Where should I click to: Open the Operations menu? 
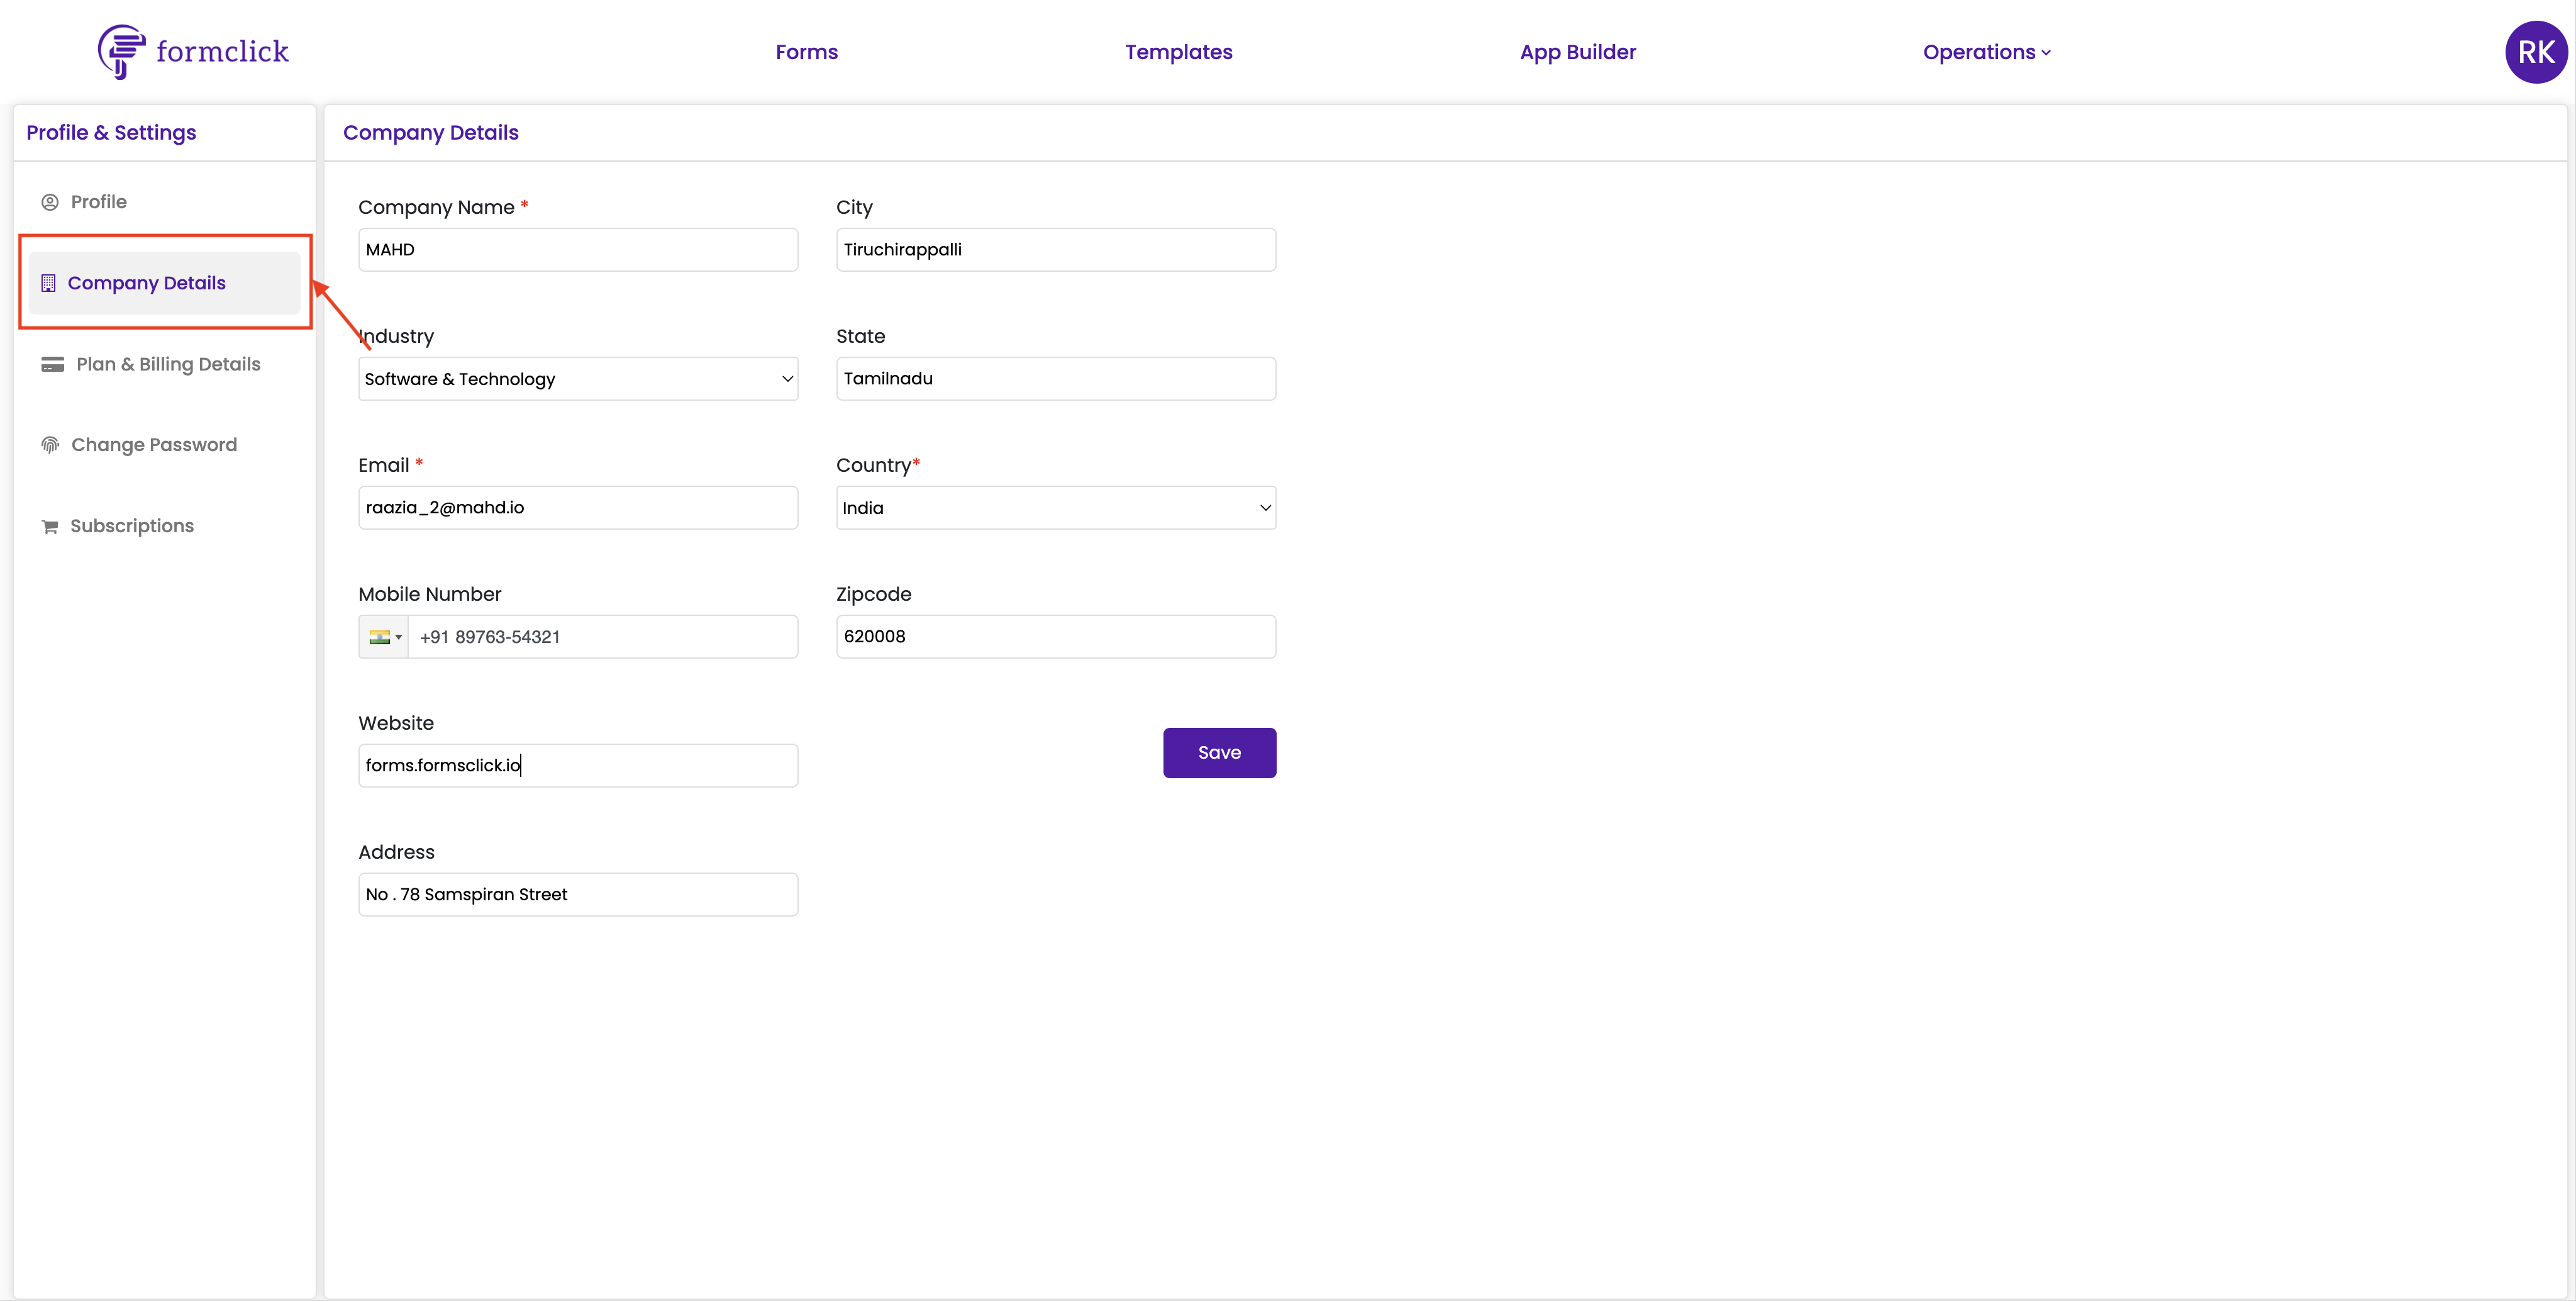[1986, 52]
